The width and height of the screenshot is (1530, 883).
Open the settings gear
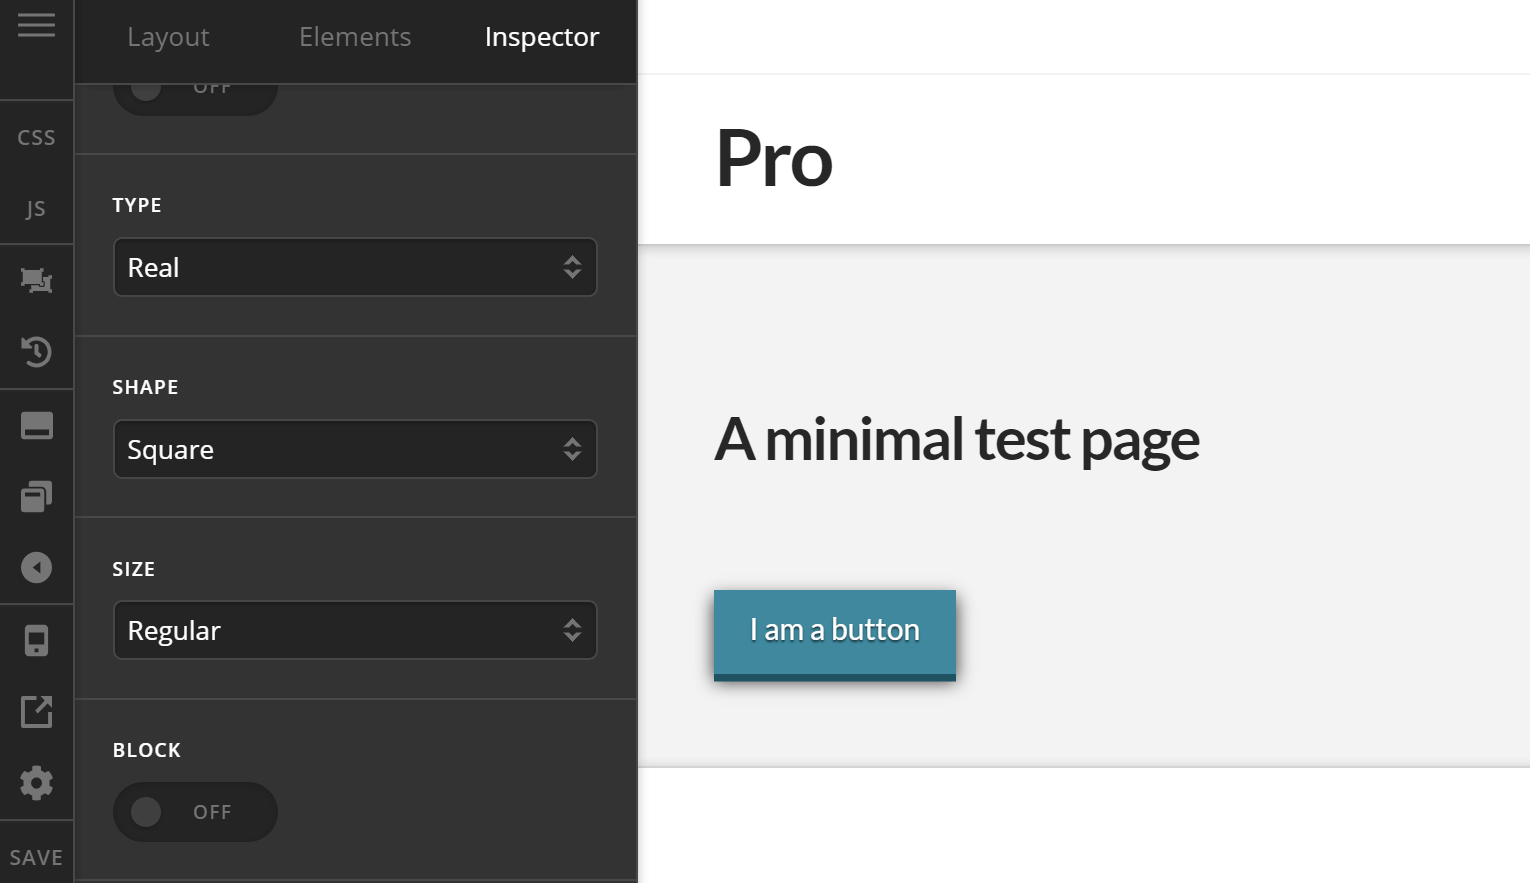[37, 783]
